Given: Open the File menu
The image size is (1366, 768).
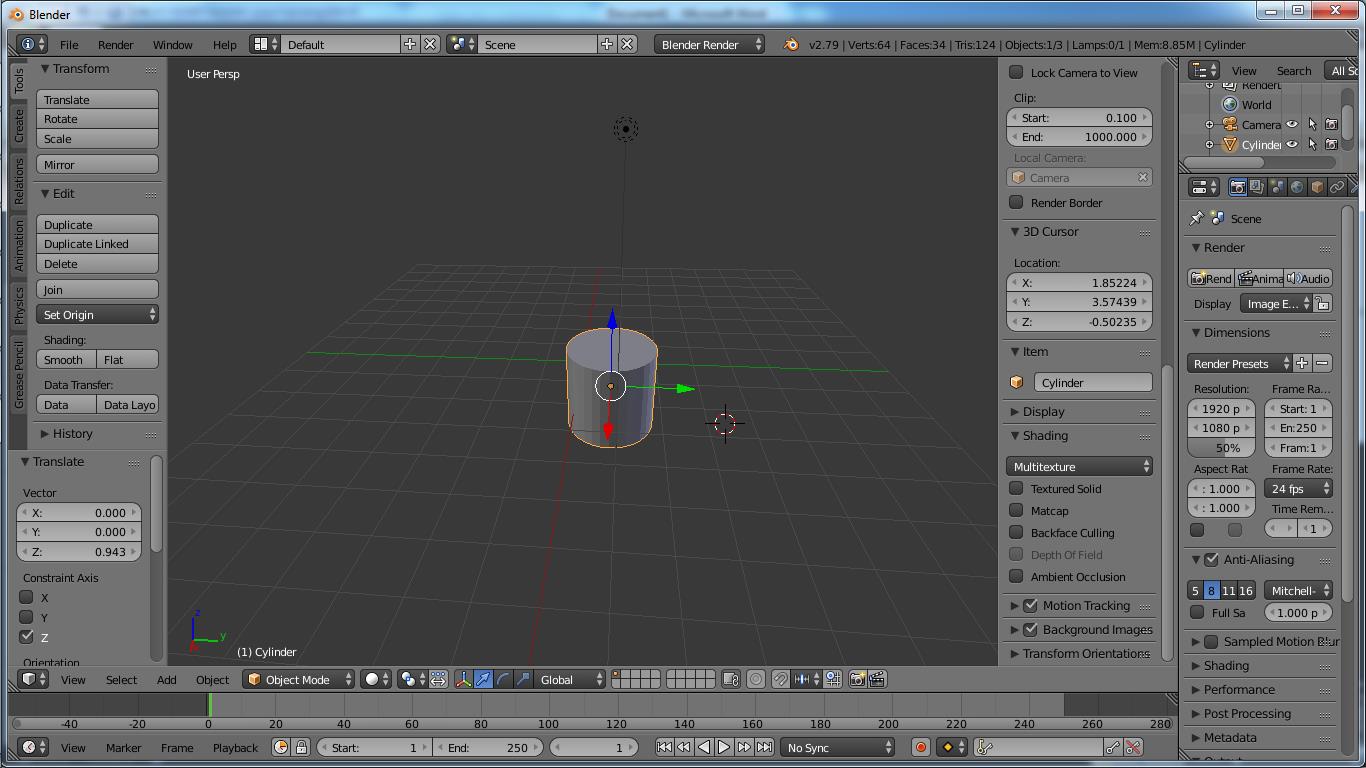Looking at the screenshot, I should [69, 44].
